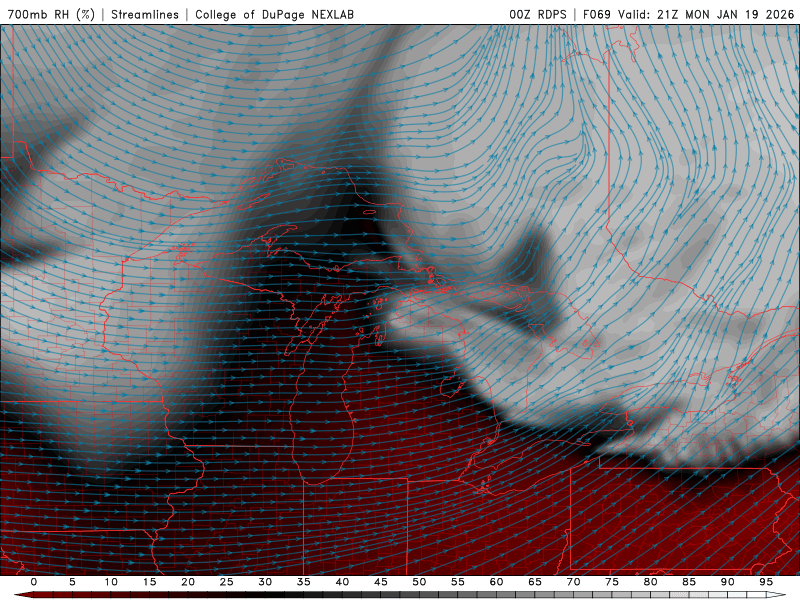Click the colorbar label "10"

(x=111, y=582)
